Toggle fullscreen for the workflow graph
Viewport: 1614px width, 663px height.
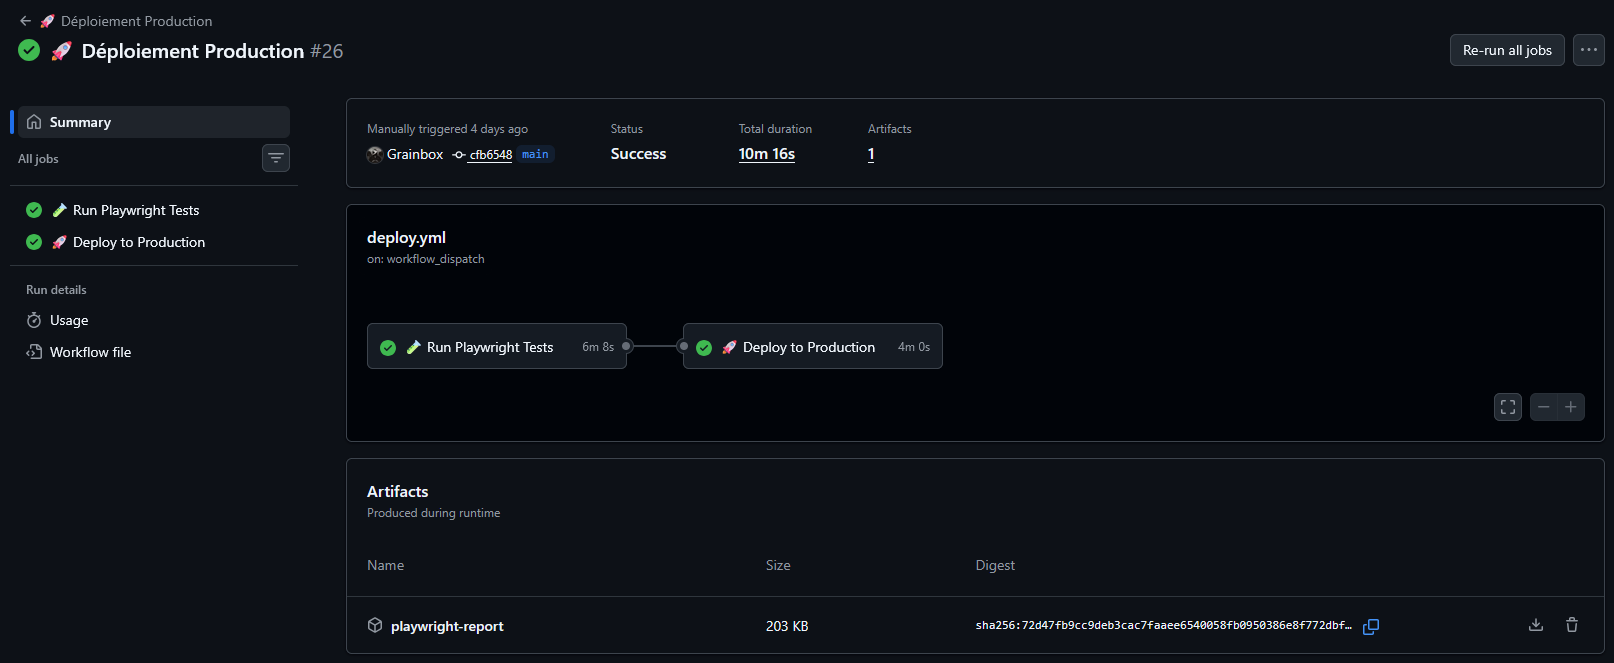(1508, 407)
